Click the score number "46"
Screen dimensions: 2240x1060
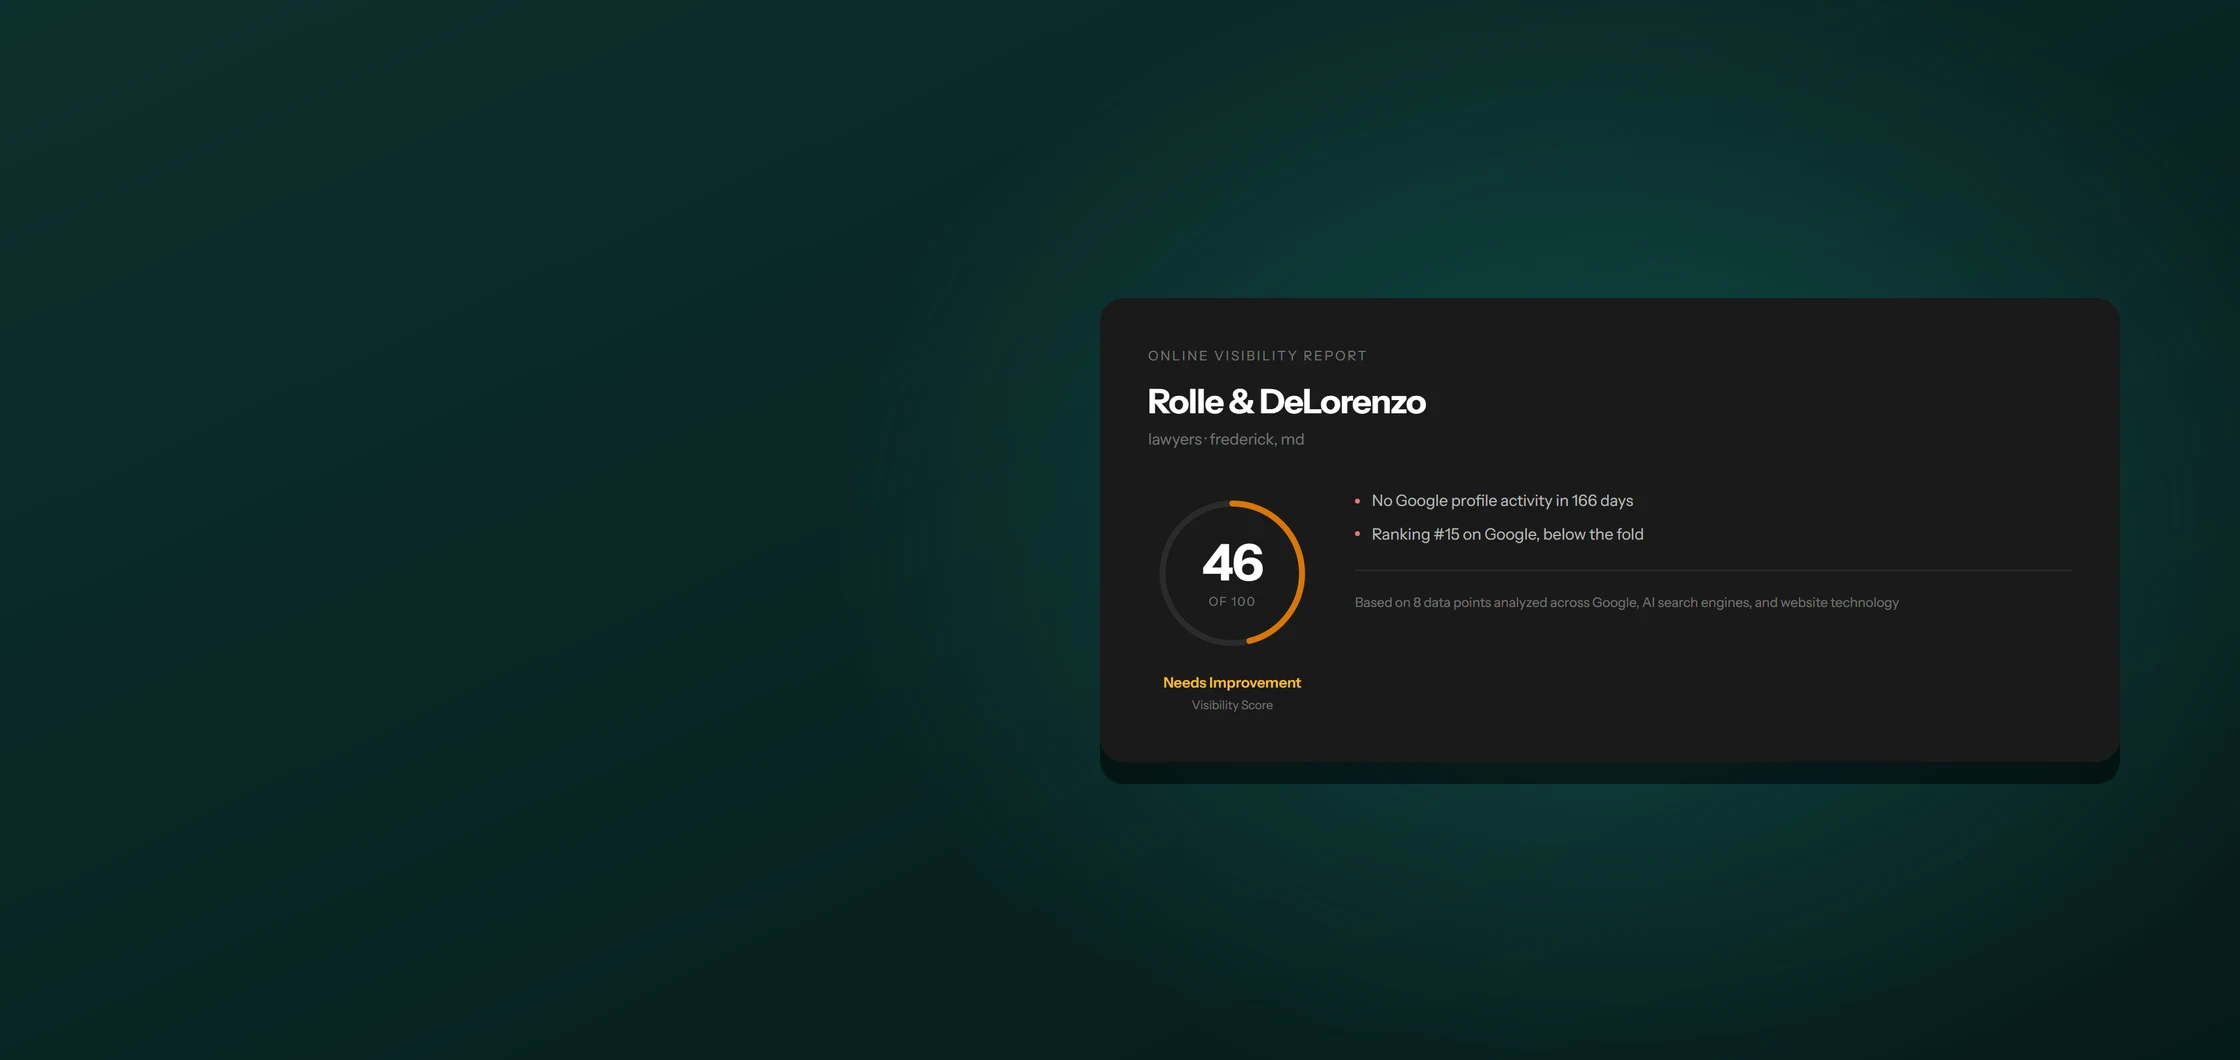point(1232,562)
